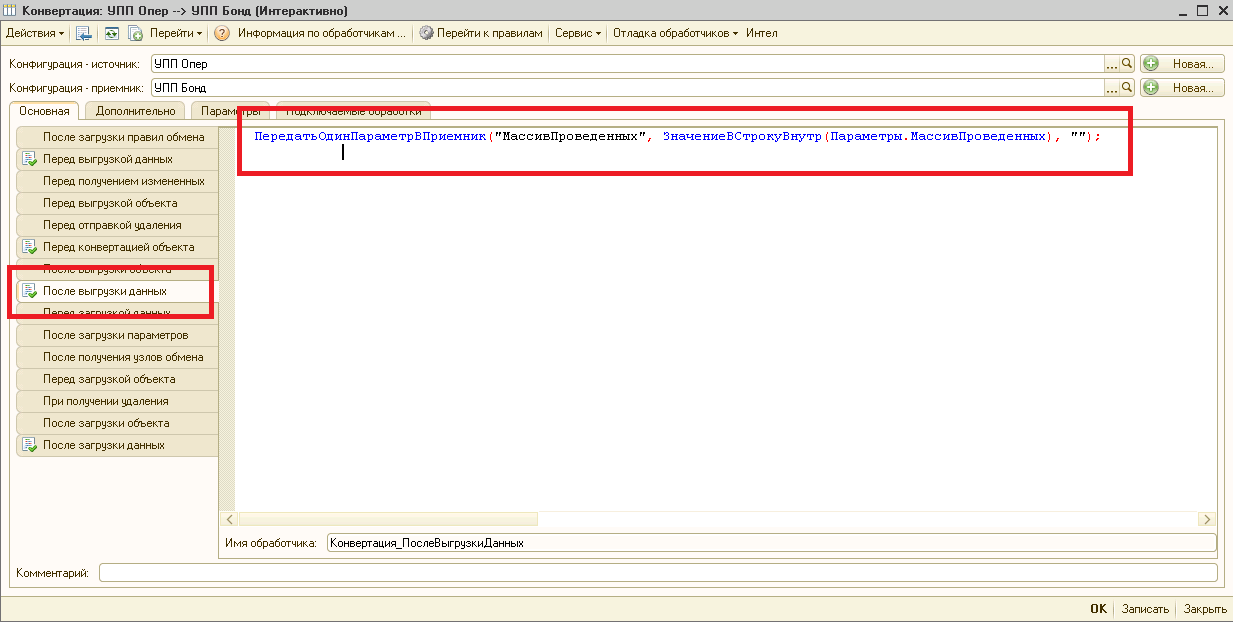
Task: Open the Сервис dropdown menu
Action: click(x=578, y=33)
